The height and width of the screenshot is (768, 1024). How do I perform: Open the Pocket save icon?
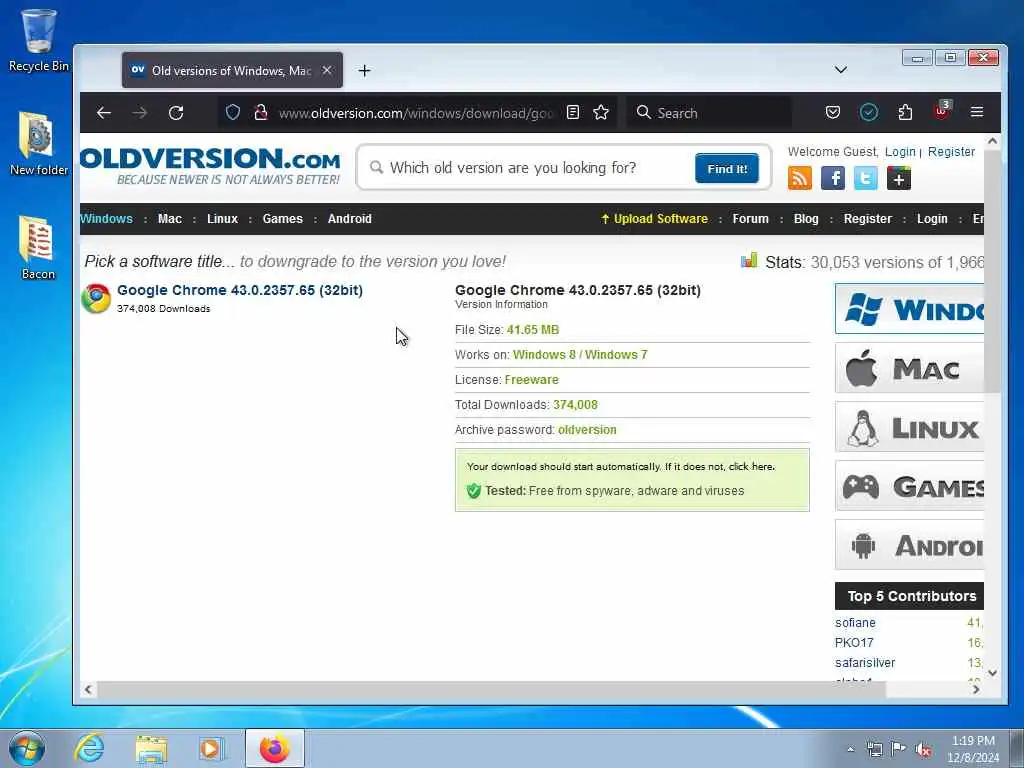[833, 112]
